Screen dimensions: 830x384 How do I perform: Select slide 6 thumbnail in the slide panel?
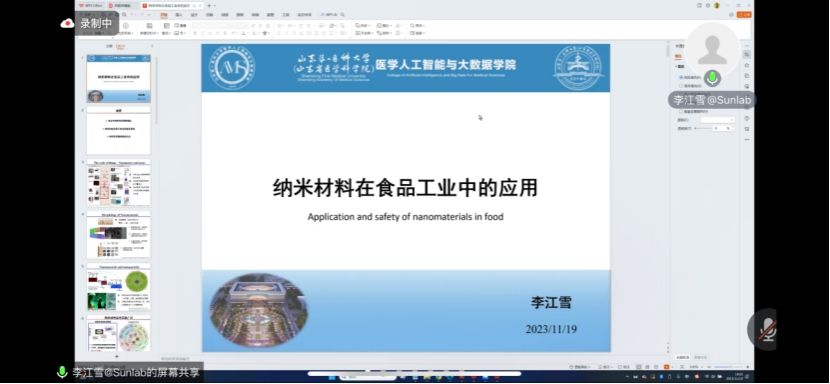(x=119, y=334)
